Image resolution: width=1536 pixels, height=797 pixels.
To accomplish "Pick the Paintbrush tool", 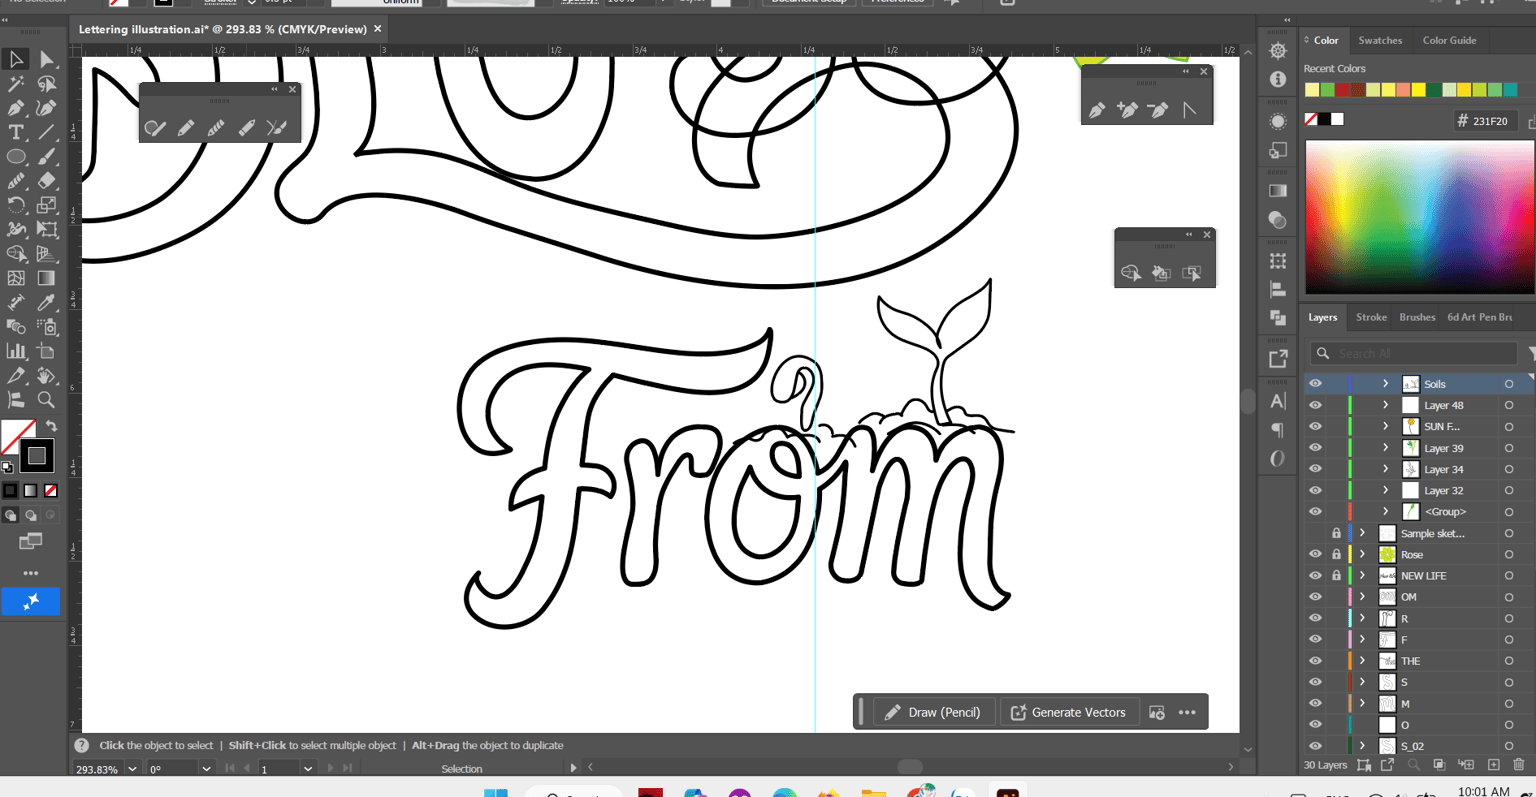I will [x=46, y=157].
